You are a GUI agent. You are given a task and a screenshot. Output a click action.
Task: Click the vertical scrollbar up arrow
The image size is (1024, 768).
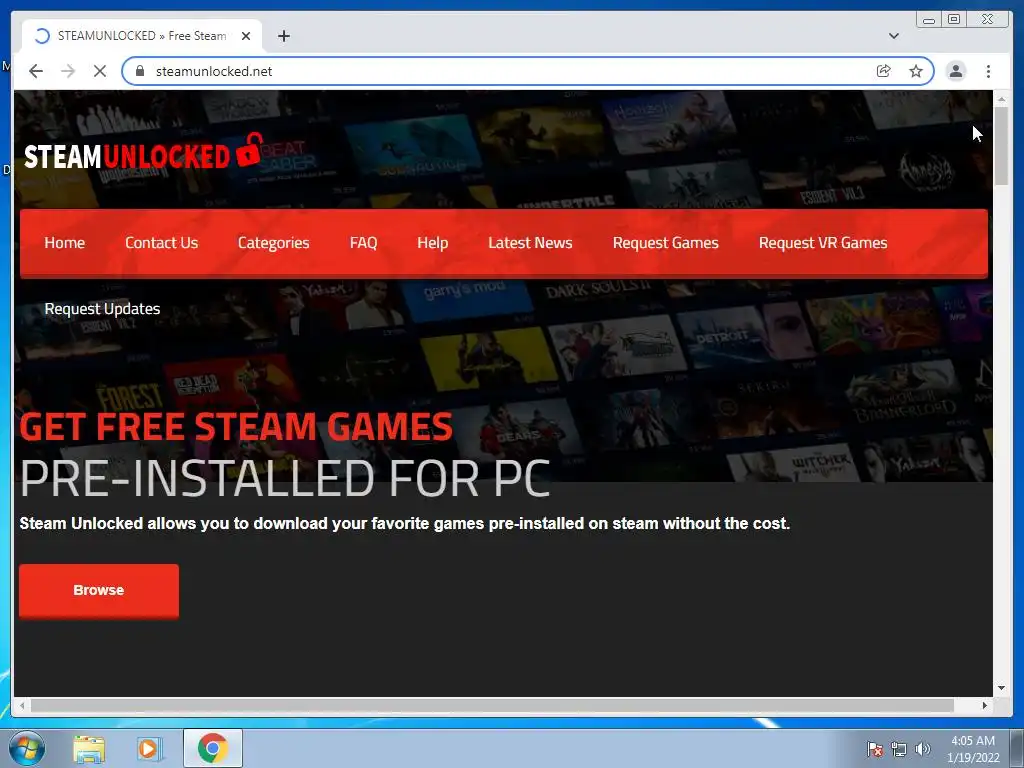[1001, 99]
